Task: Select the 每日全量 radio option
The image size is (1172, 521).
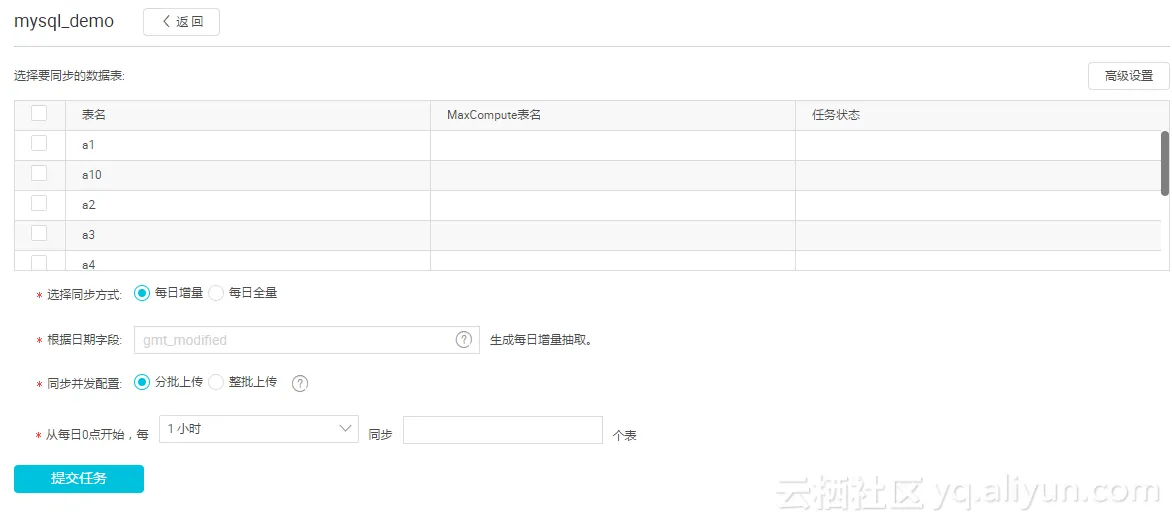Action: (x=216, y=293)
